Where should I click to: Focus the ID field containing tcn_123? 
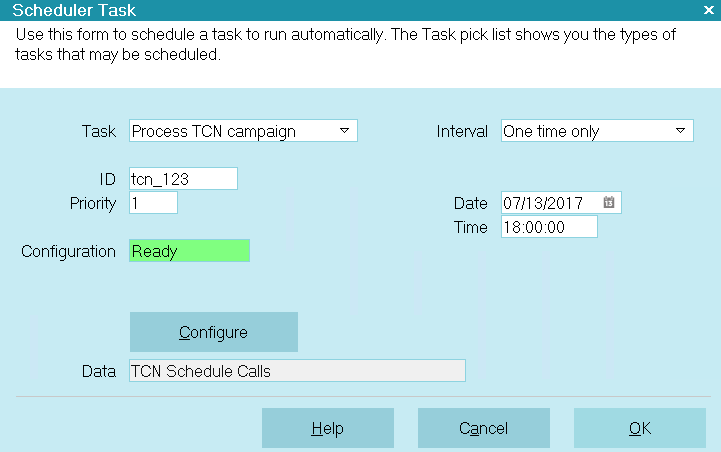point(183,178)
